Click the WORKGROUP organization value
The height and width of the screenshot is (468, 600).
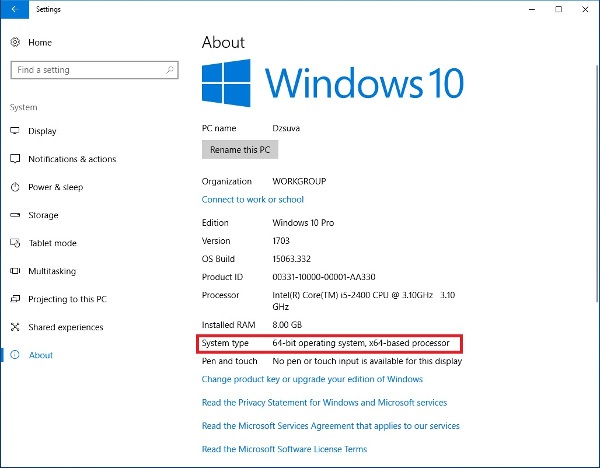point(299,181)
